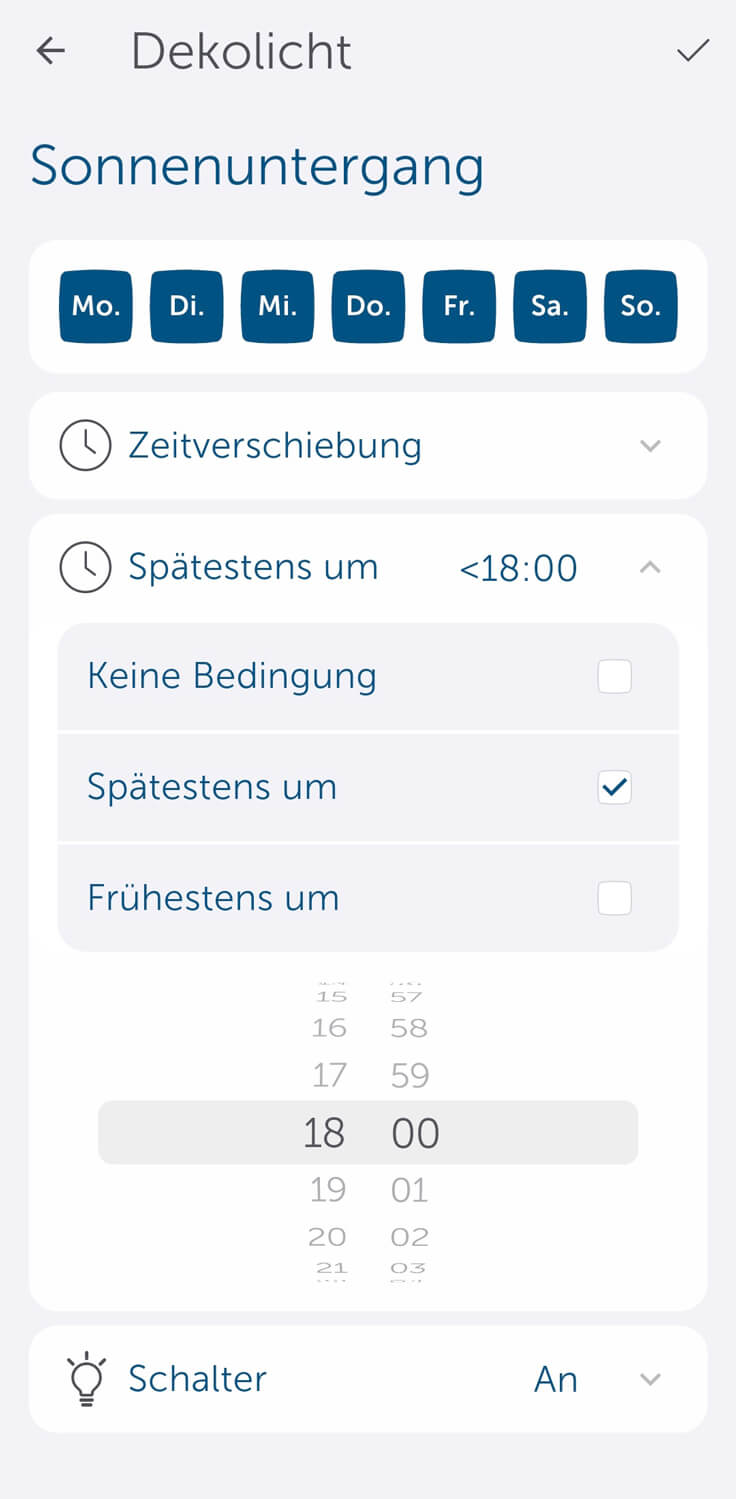The width and height of the screenshot is (736, 1499).
Task: Tap the back arrow icon
Action: pyautogui.click(x=50, y=51)
